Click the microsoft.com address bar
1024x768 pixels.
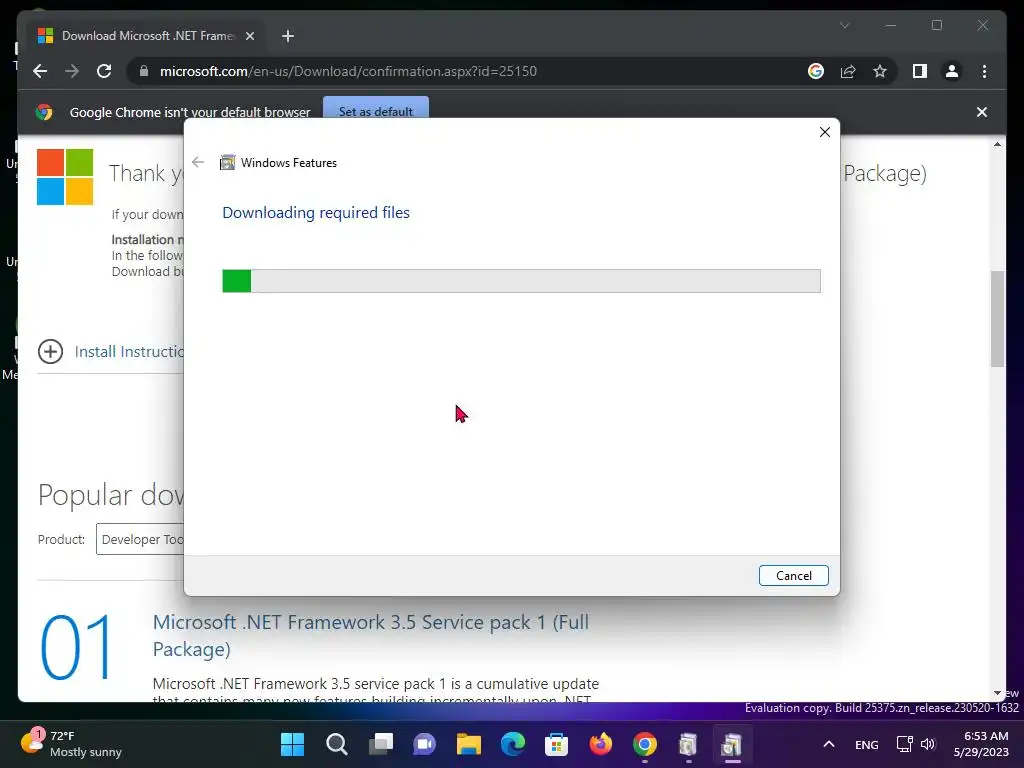[470, 71]
